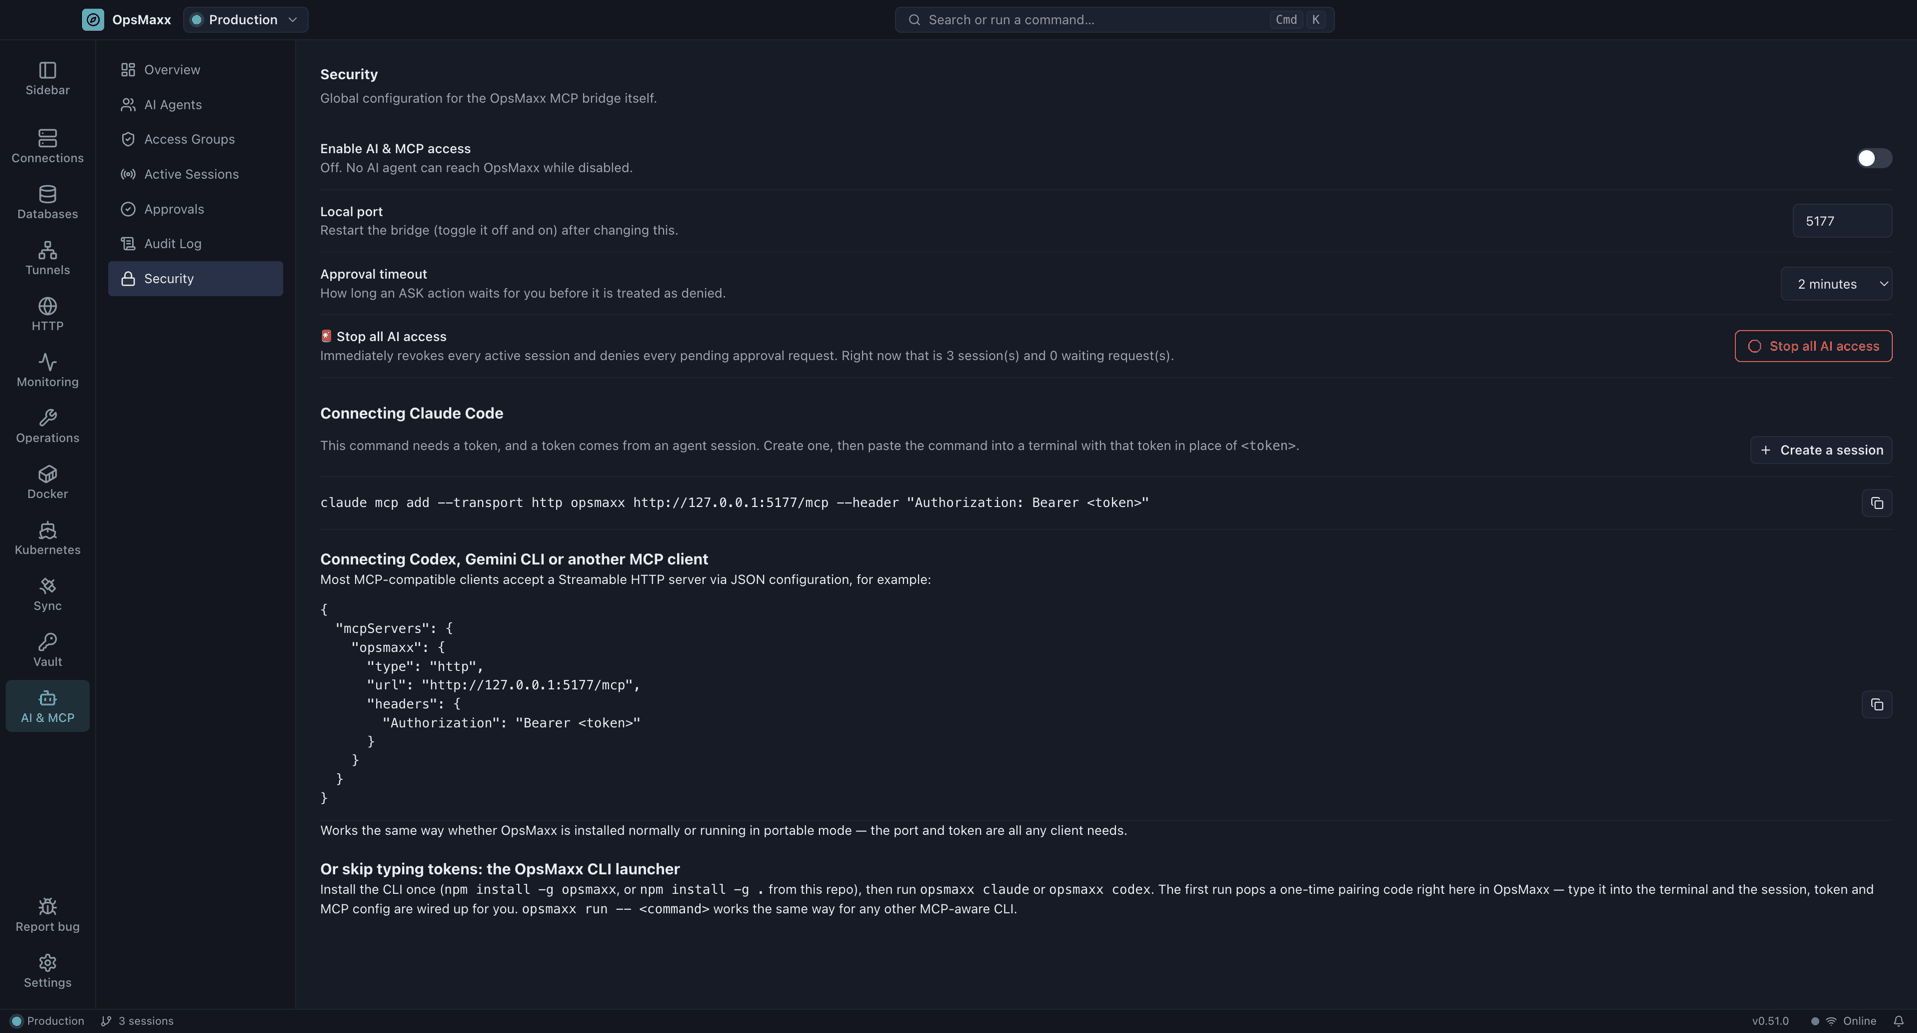This screenshot has width=1917, height=1033.
Task: Go to the Access Groups page
Action: [x=195, y=140]
